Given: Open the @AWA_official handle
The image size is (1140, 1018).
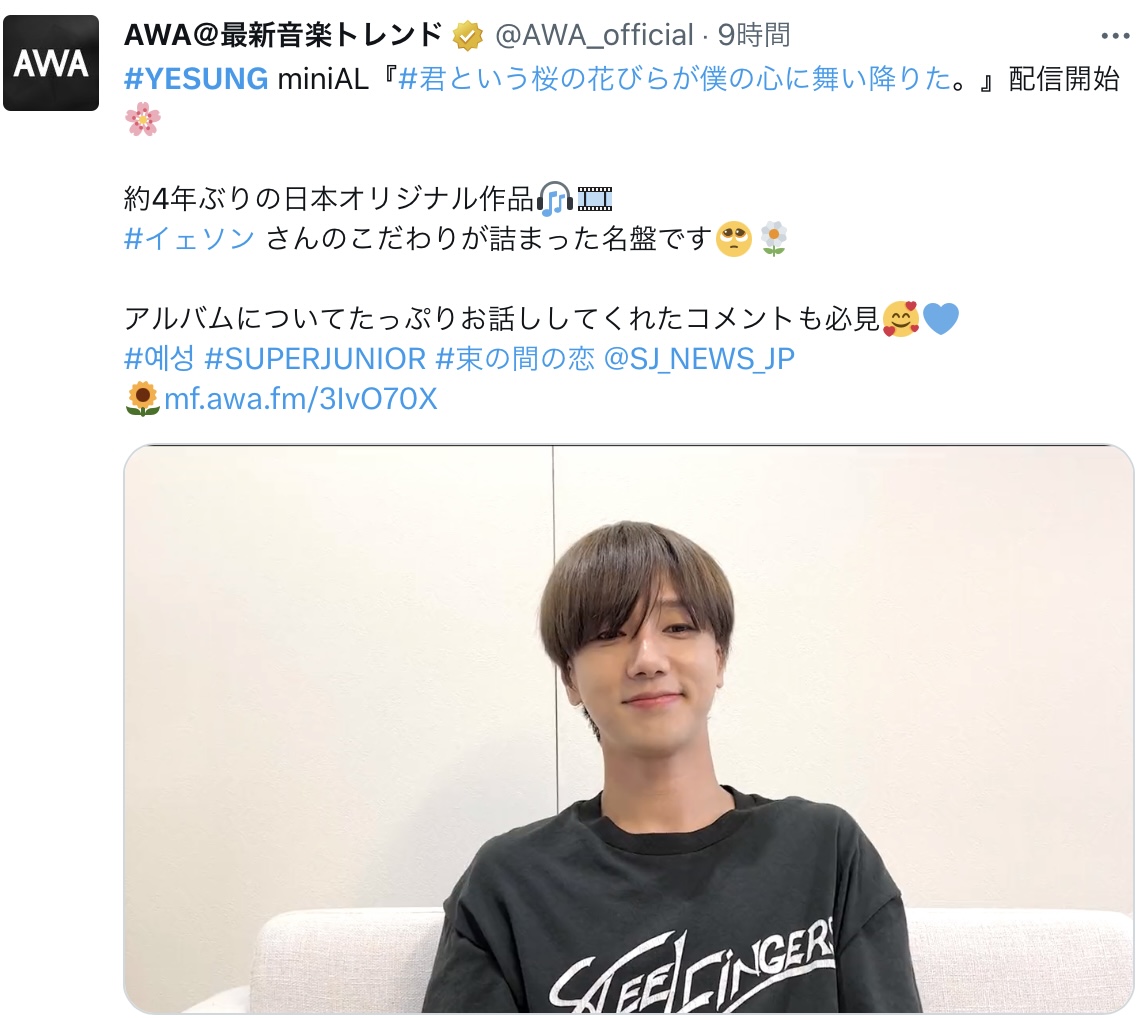Looking at the screenshot, I should pyautogui.click(x=595, y=35).
